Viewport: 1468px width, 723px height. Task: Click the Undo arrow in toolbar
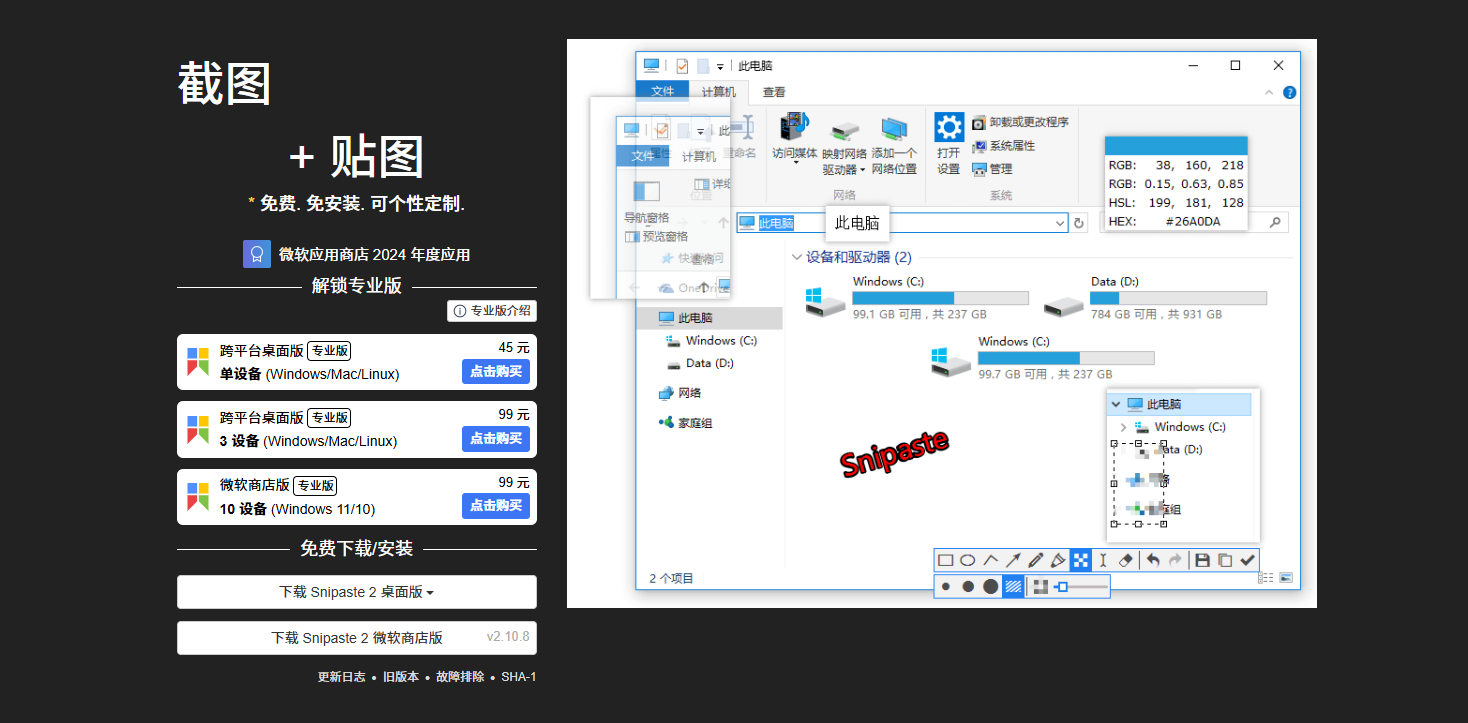tap(1153, 560)
